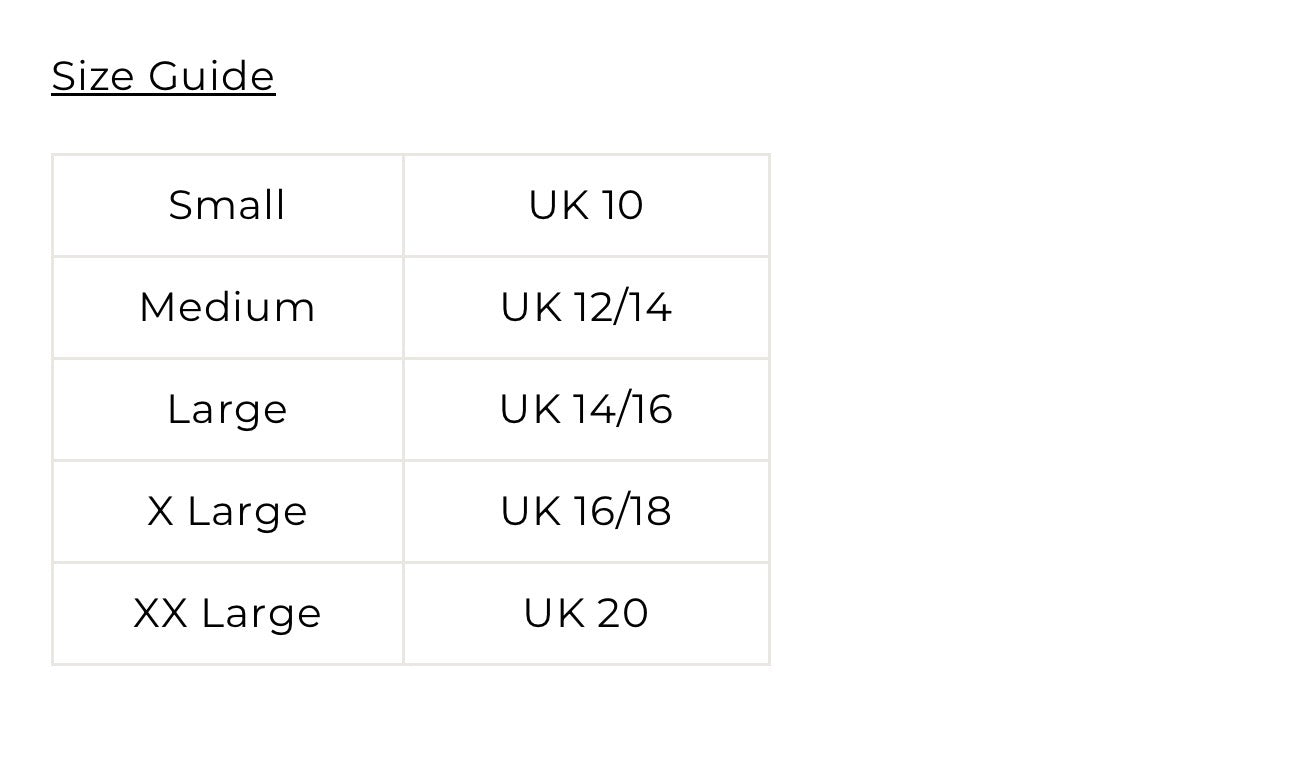Screen dimensions: 1290x780
Task: Click '16/18' in the X Large row
Action: pos(623,511)
